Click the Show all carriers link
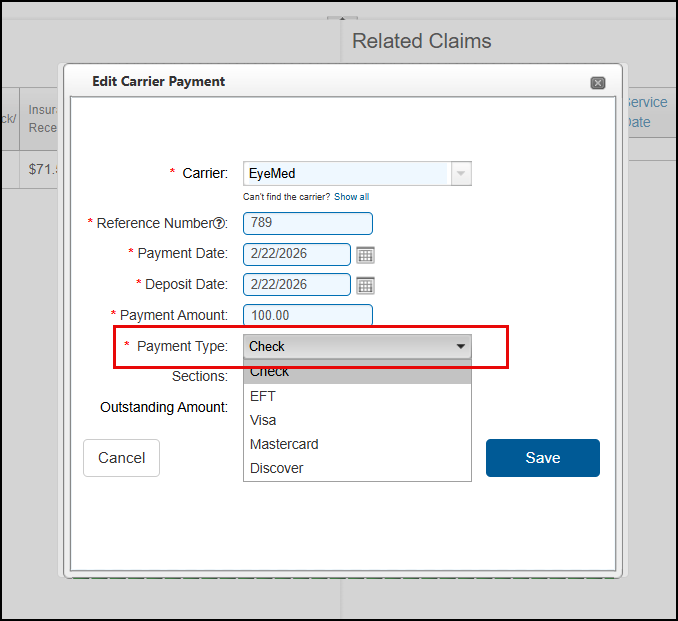This screenshot has width=678, height=621. pyautogui.click(x=351, y=197)
